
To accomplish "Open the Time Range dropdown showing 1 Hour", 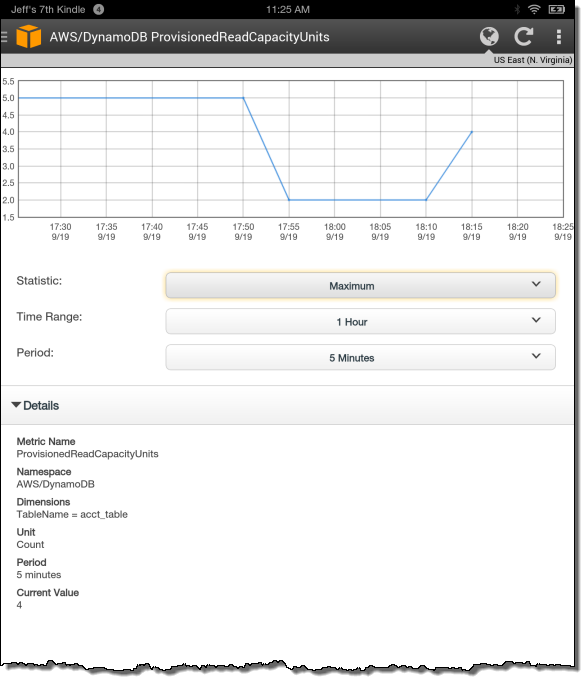I will 360,321.
